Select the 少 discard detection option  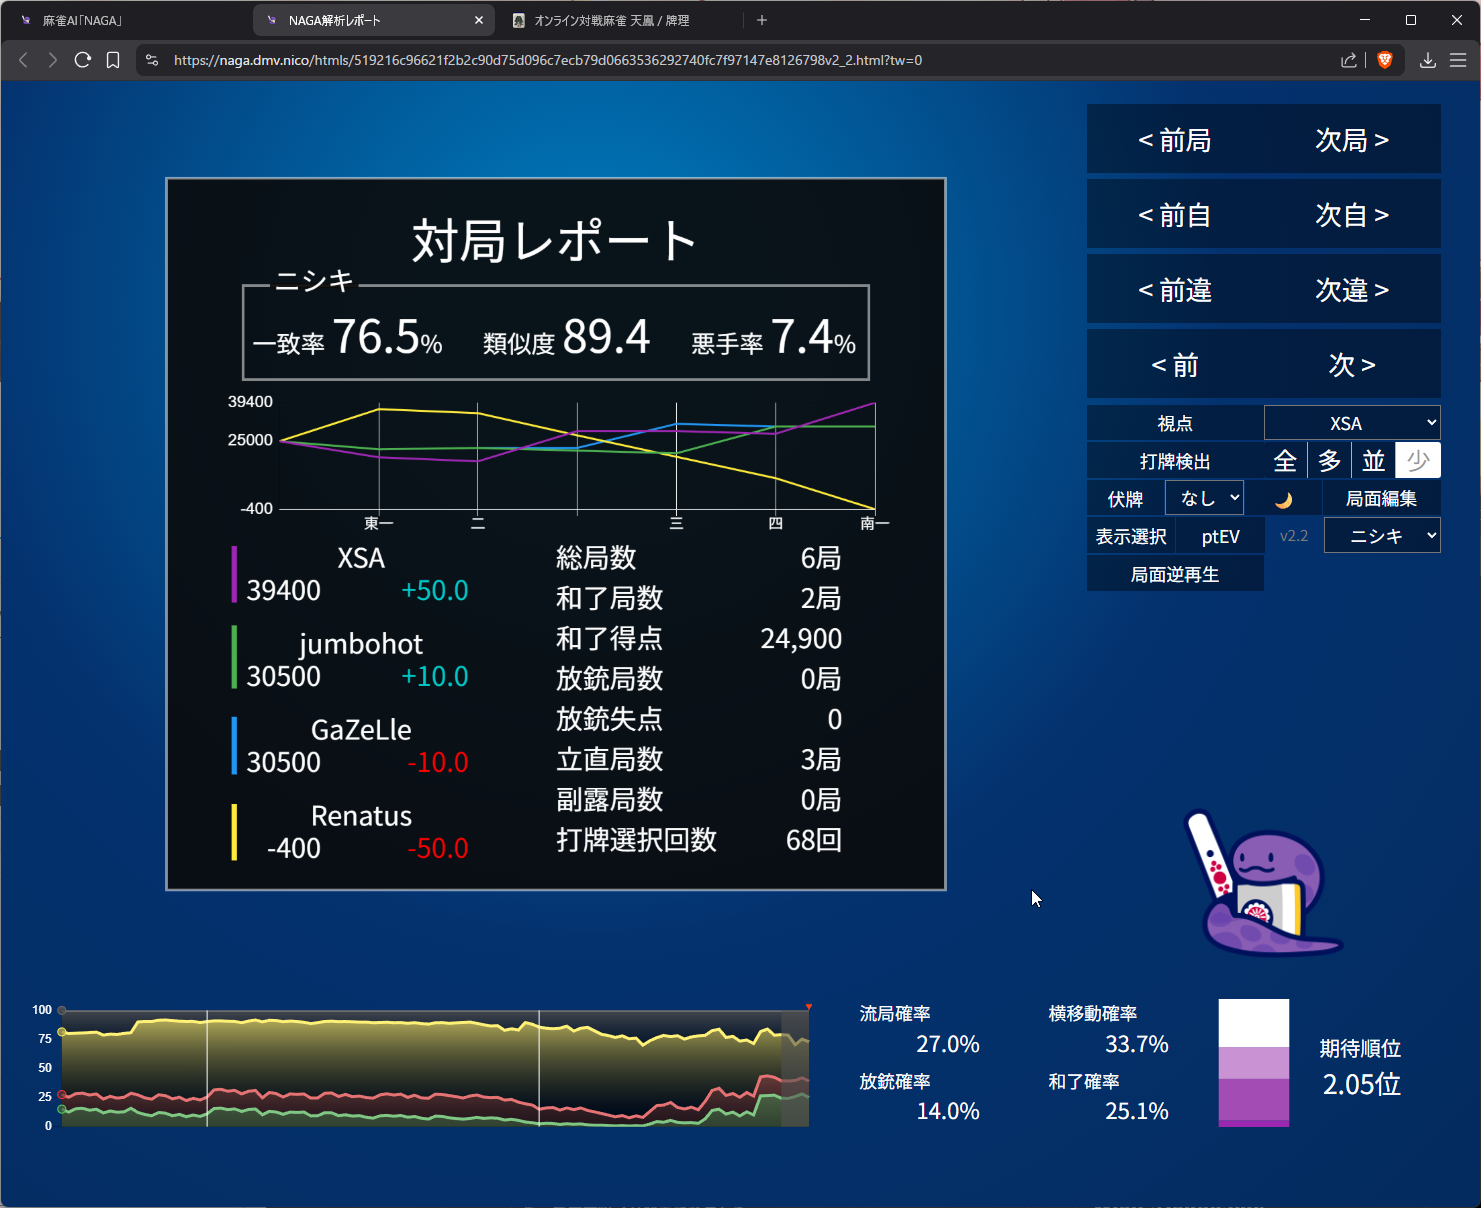click(1417, 461)
